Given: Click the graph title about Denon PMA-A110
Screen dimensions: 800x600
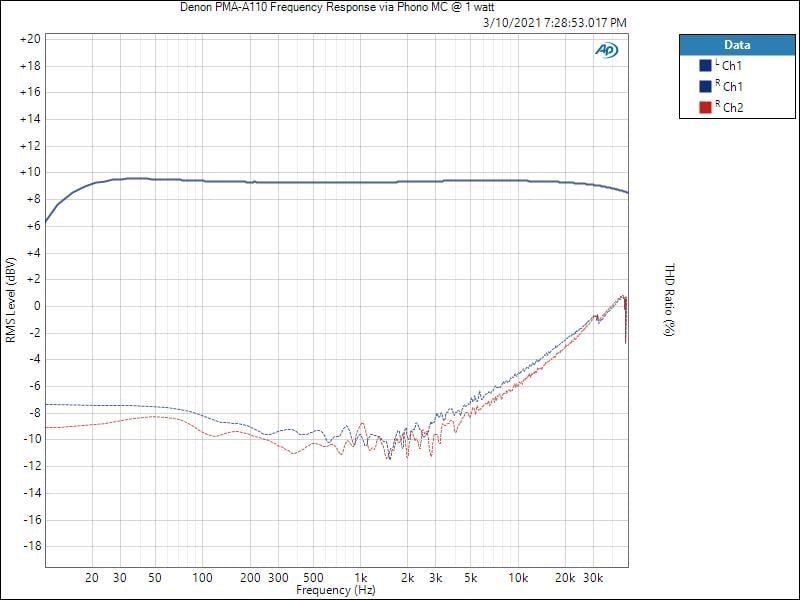Looking at the screenshot, I should point(336,7).
